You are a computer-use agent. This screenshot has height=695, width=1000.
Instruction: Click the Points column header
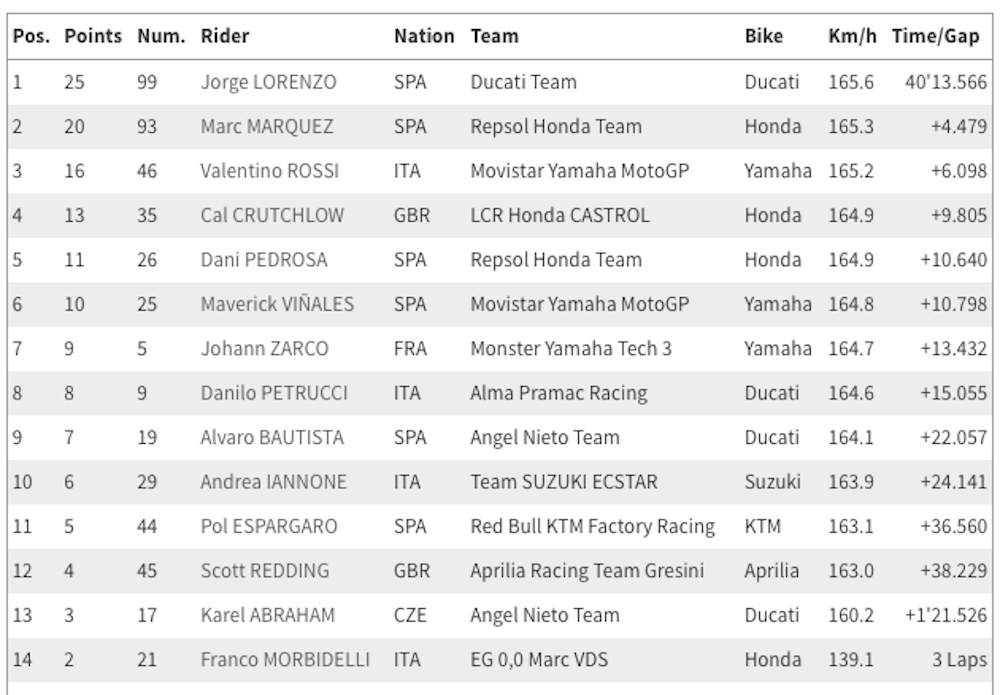coord(93,37)
